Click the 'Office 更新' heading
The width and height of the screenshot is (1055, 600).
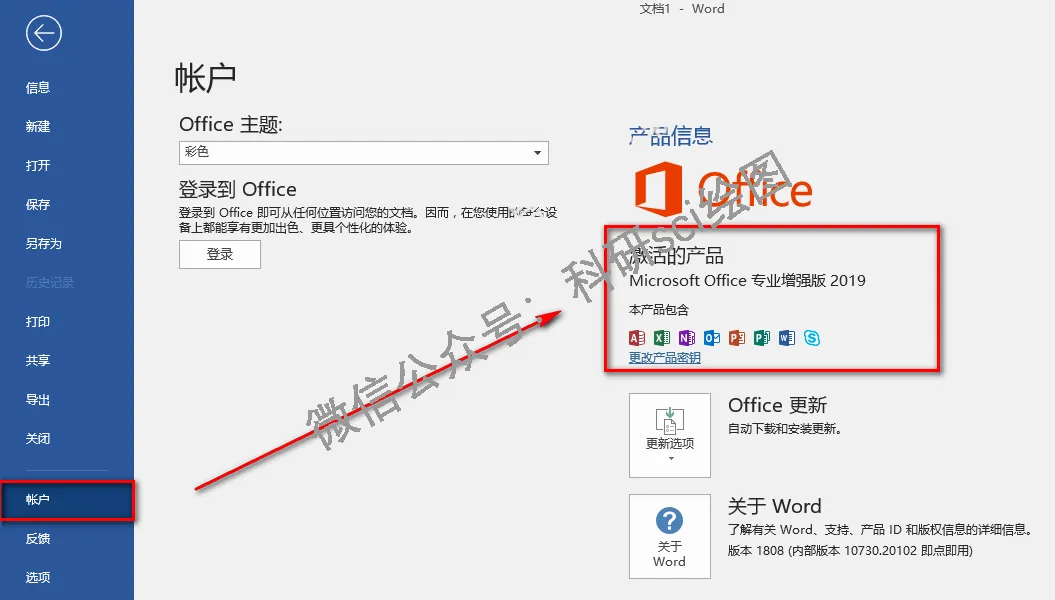click(777, 405)
